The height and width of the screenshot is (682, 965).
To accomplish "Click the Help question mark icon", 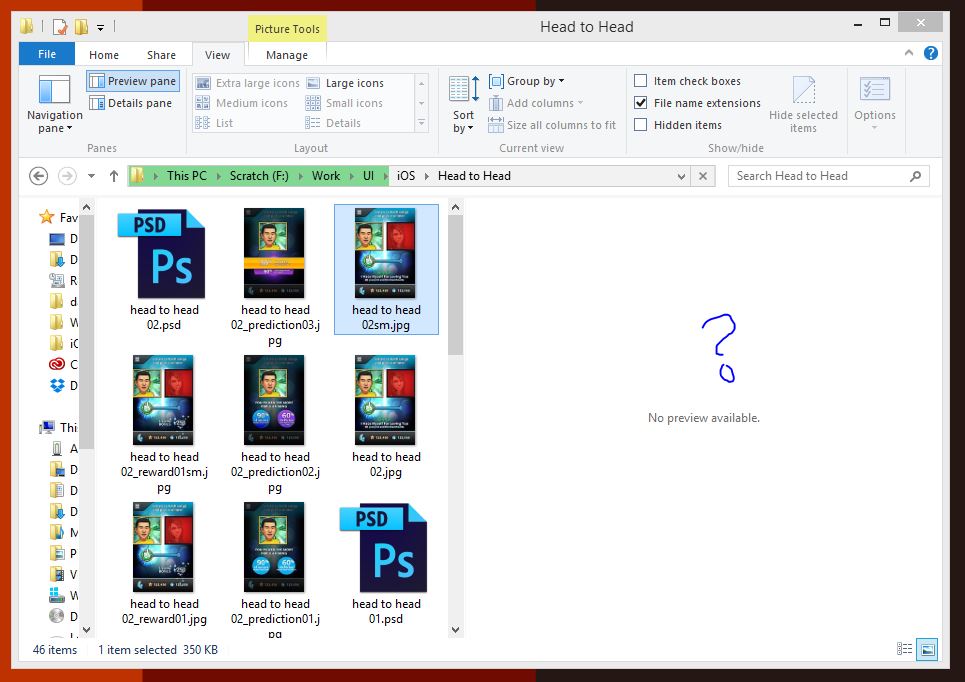I will pyautogui.click(x=931, y=54).
